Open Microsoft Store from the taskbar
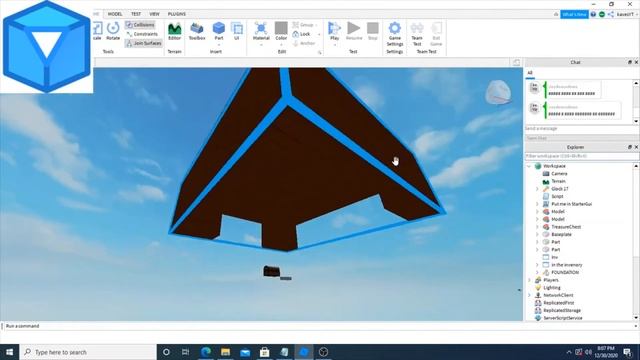This screenshot has width=640, height=360. coord(264,352)
